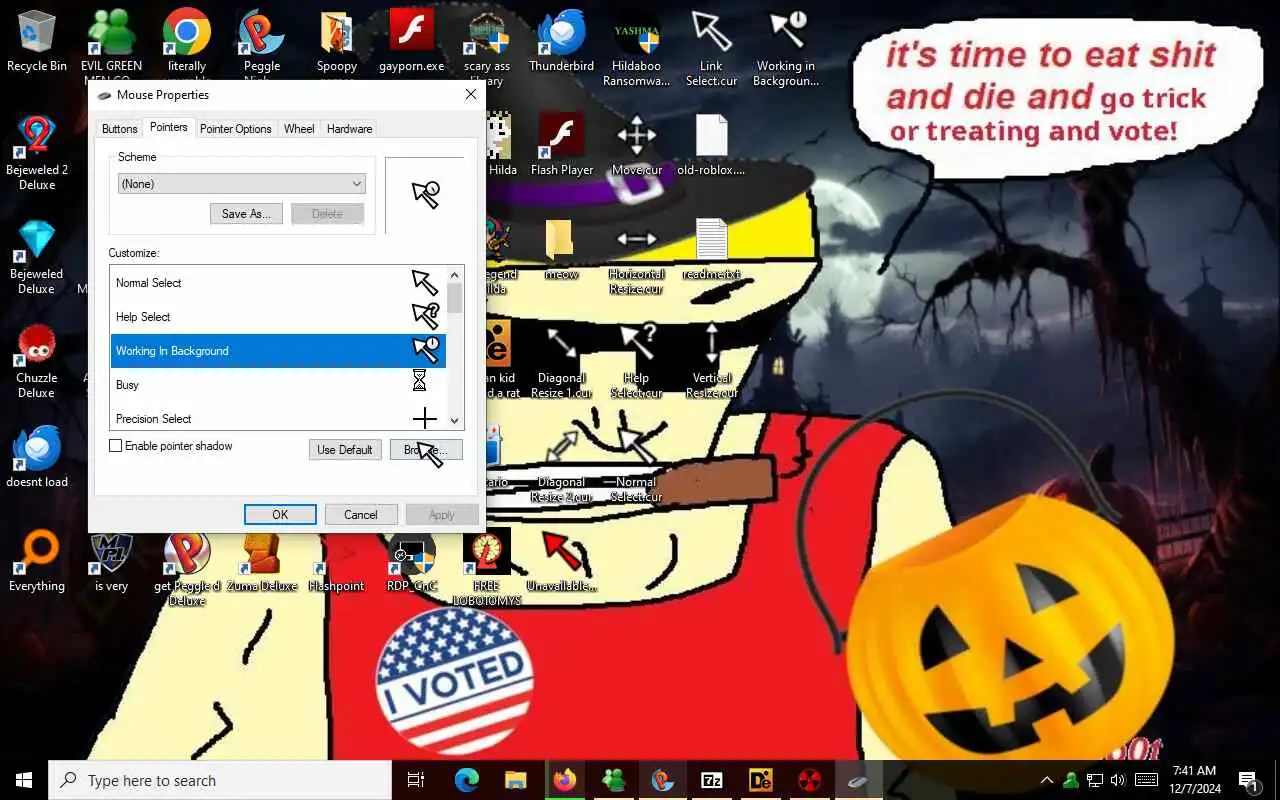Open File Explorer from the taskbar

click(x=516, y=780)
